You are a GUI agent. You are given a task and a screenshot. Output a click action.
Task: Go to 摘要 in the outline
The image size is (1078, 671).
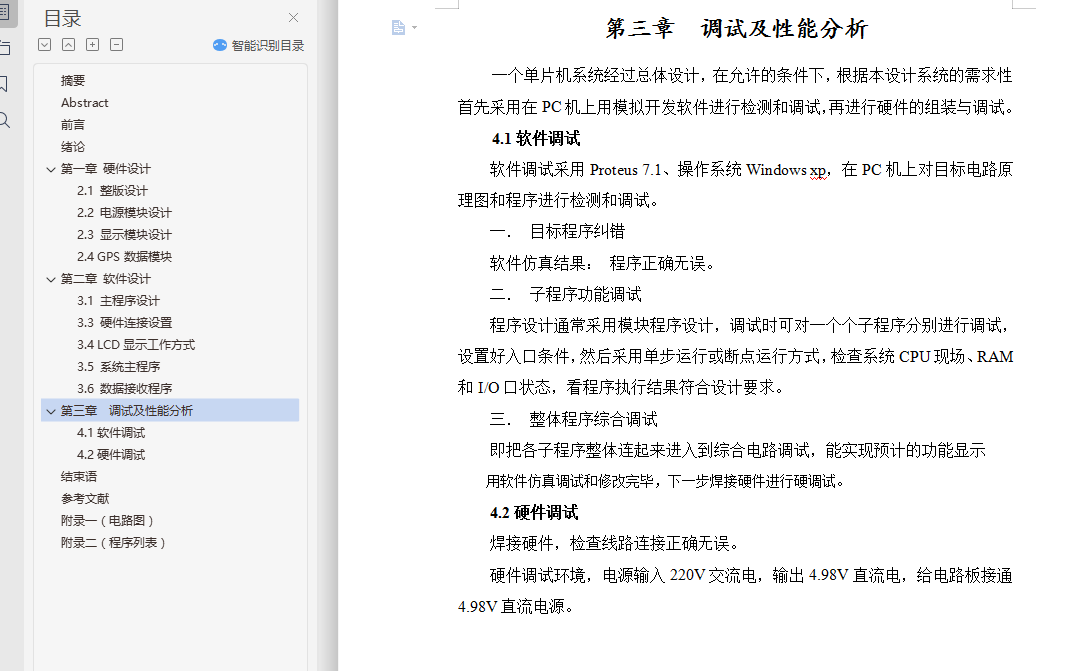click(x=73, y=80)
